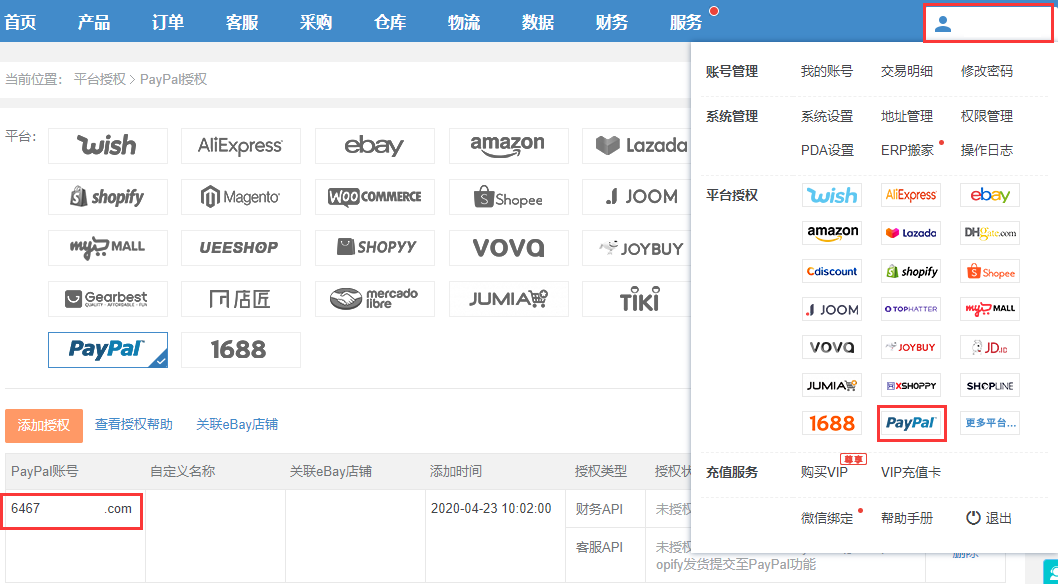Viewport: 1058px width, 584px height.
Task: Select the Amazon platform tile in main list
Action: click(509, 146)
